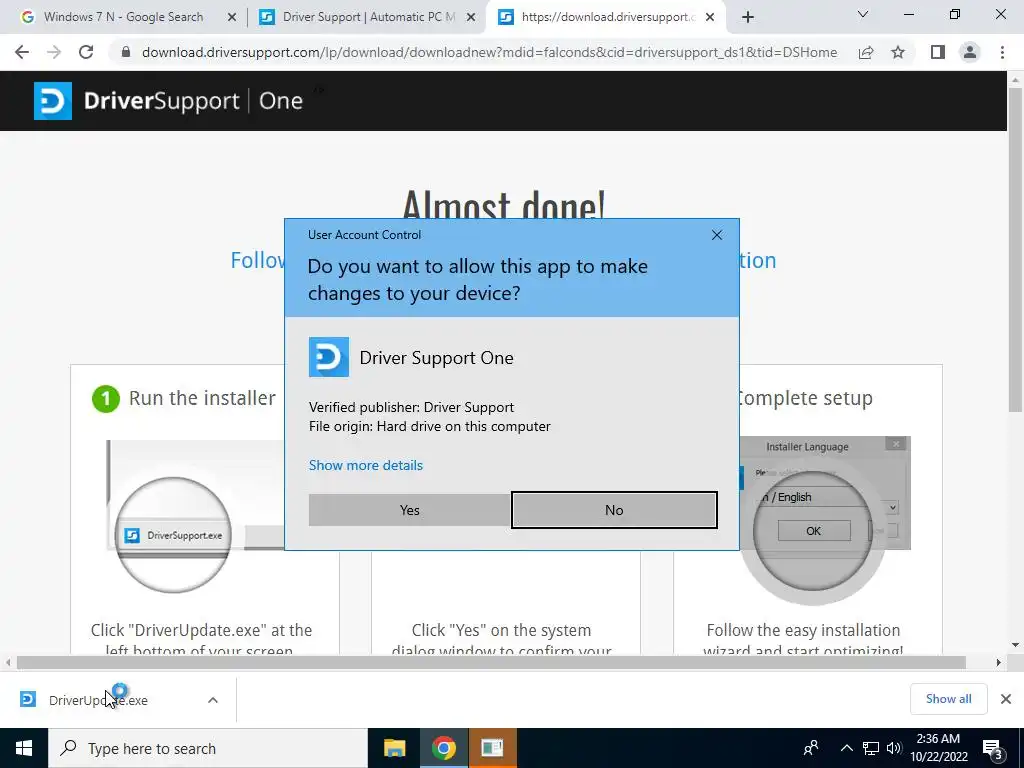The width and height of the screenshot is (1024, 768).
Task: Open the People icon in system tray
Action: (811, 748)
